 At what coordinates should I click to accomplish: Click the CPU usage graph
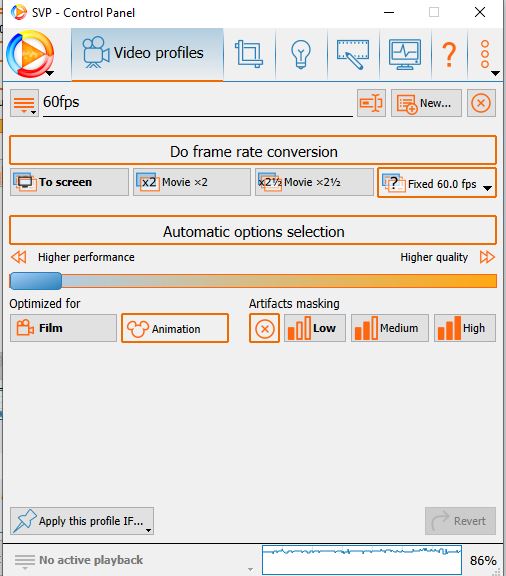[362, 560]
